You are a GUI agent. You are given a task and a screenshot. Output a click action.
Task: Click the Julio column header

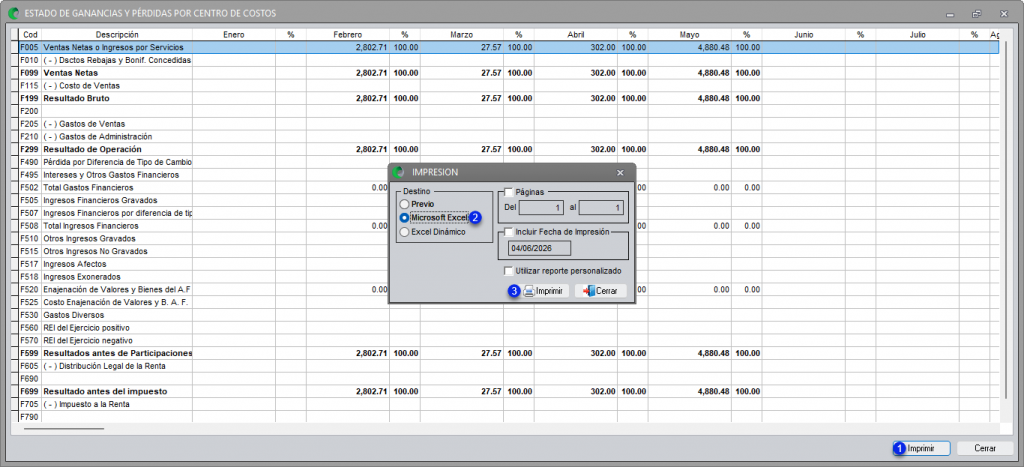[918, 35]
